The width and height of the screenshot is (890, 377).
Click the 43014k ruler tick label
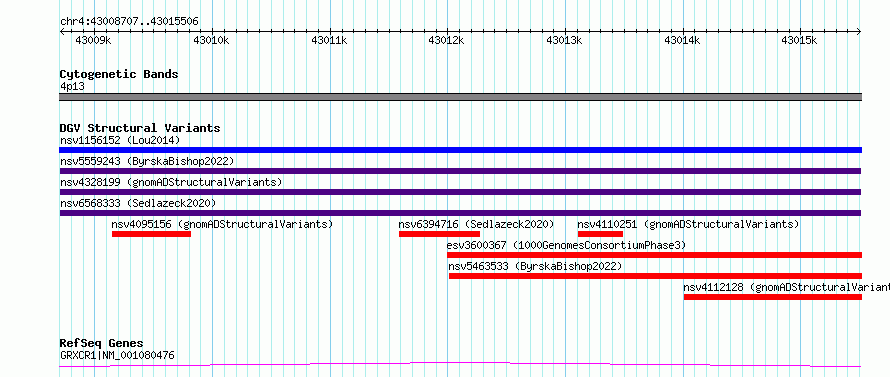click(x=682, y=40)
